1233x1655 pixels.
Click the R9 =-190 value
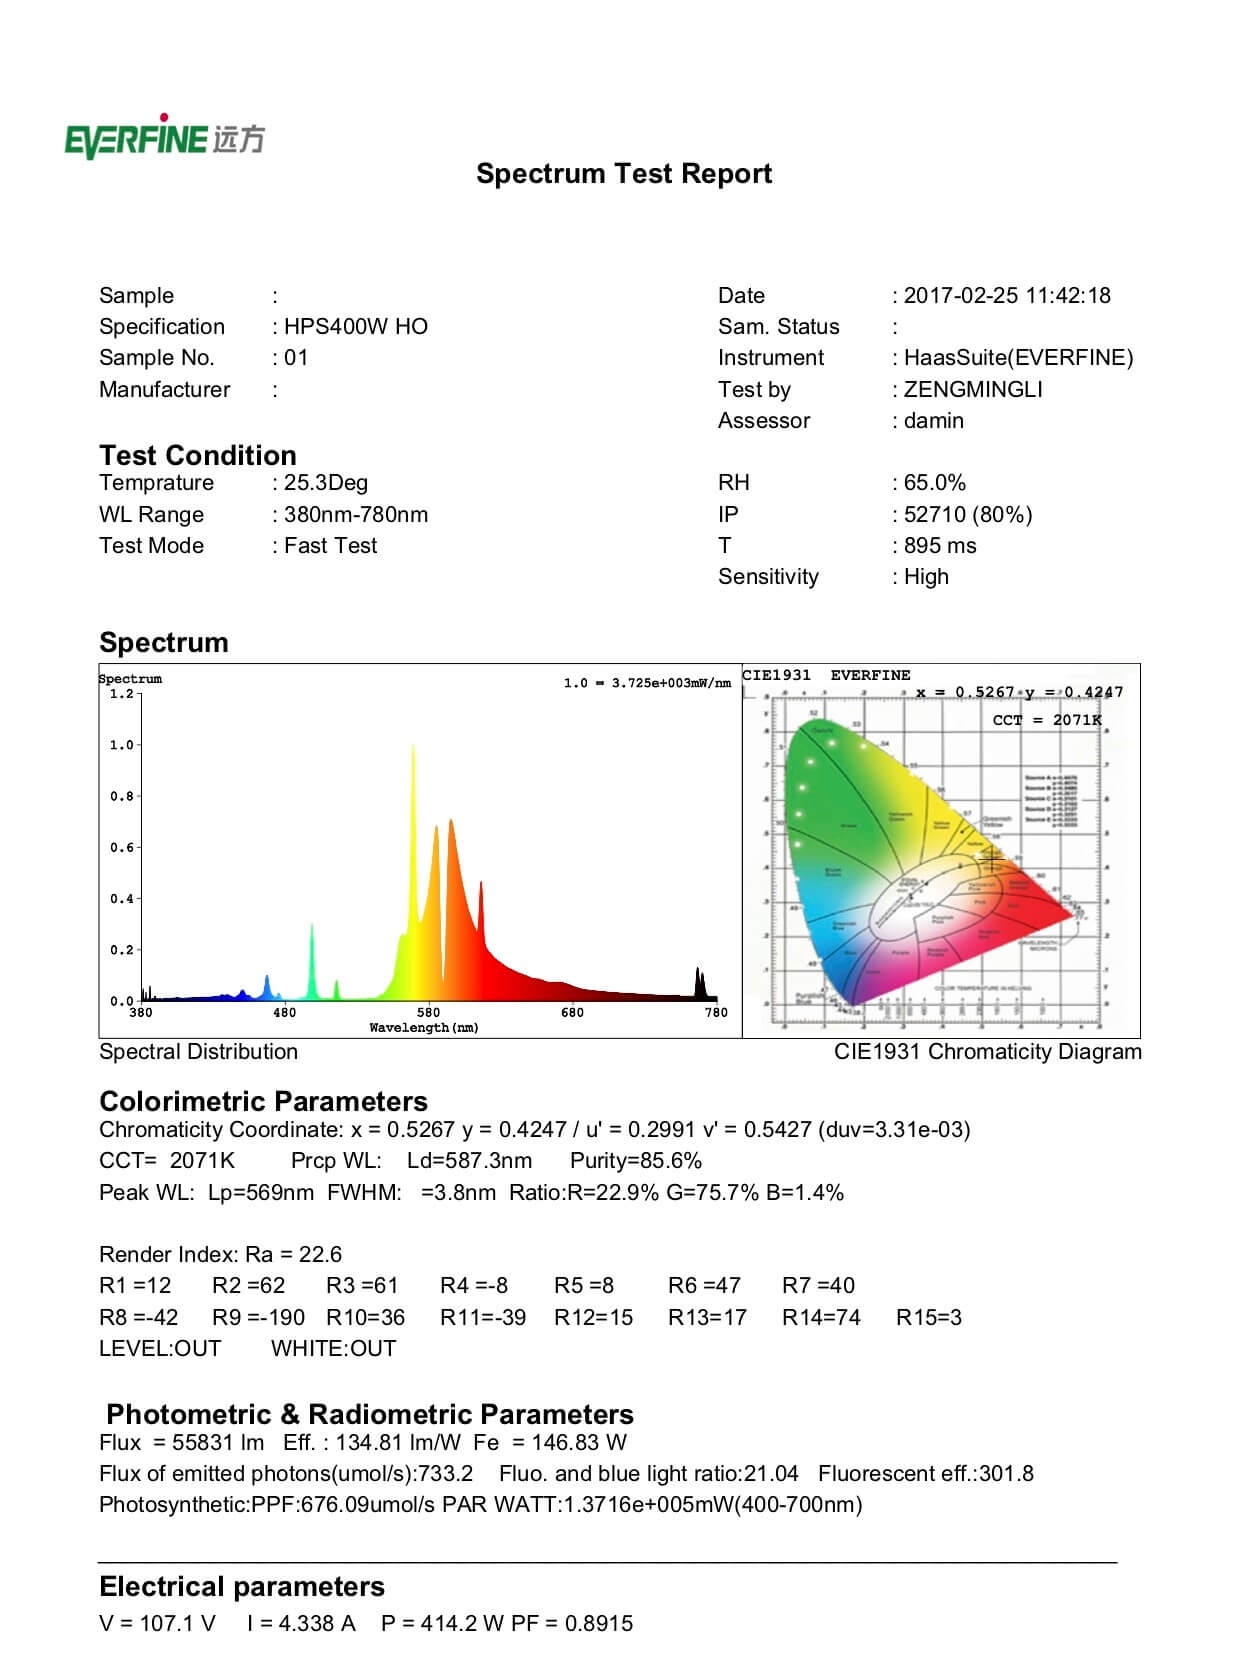tap(258, 1317)
